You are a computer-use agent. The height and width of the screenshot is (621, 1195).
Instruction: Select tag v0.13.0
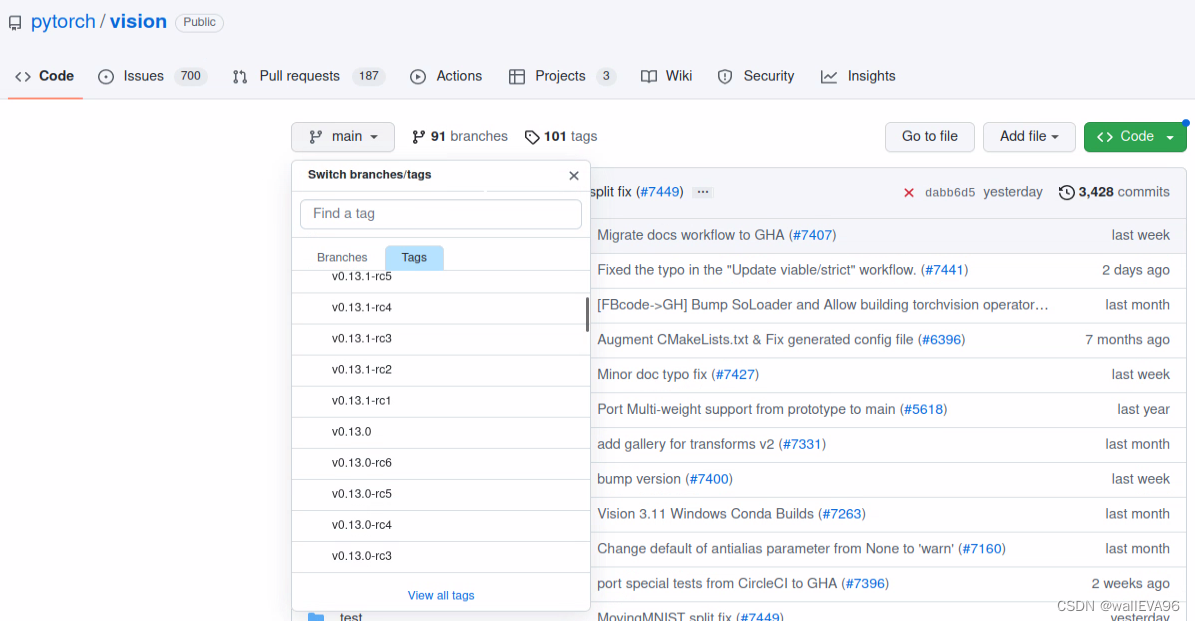[x=439, y=432]
